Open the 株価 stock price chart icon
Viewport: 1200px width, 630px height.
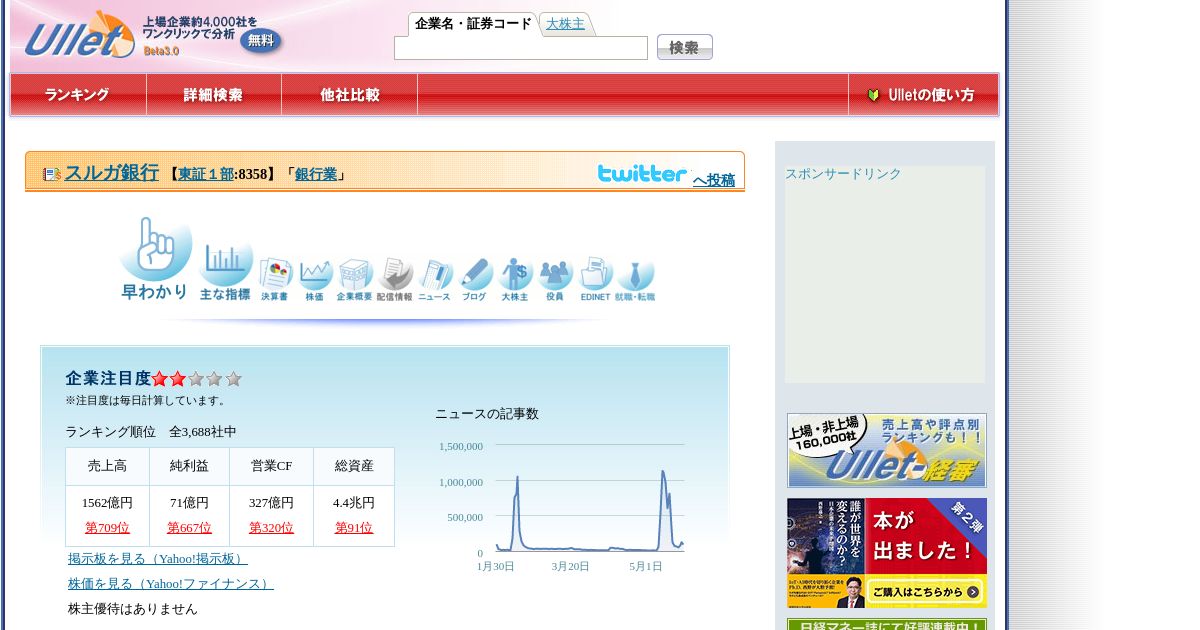coord(315,279)
